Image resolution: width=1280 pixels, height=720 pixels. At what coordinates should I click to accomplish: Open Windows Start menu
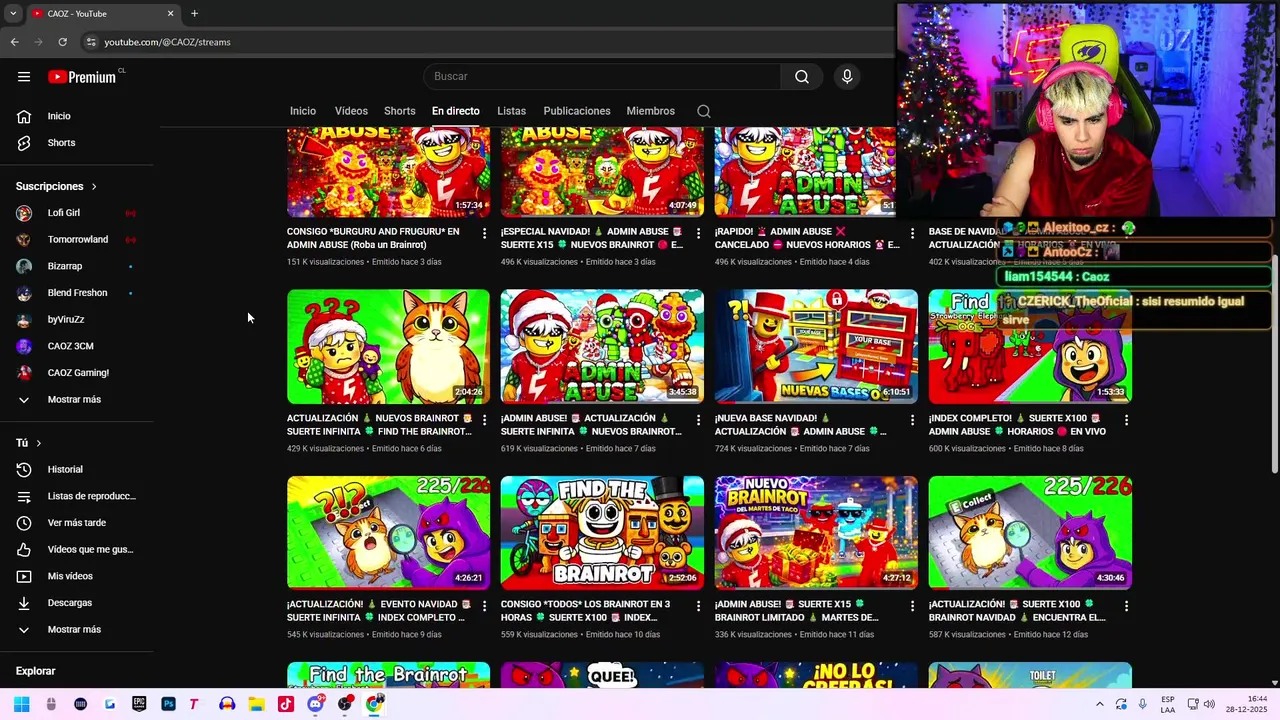[x=21, y=704]
